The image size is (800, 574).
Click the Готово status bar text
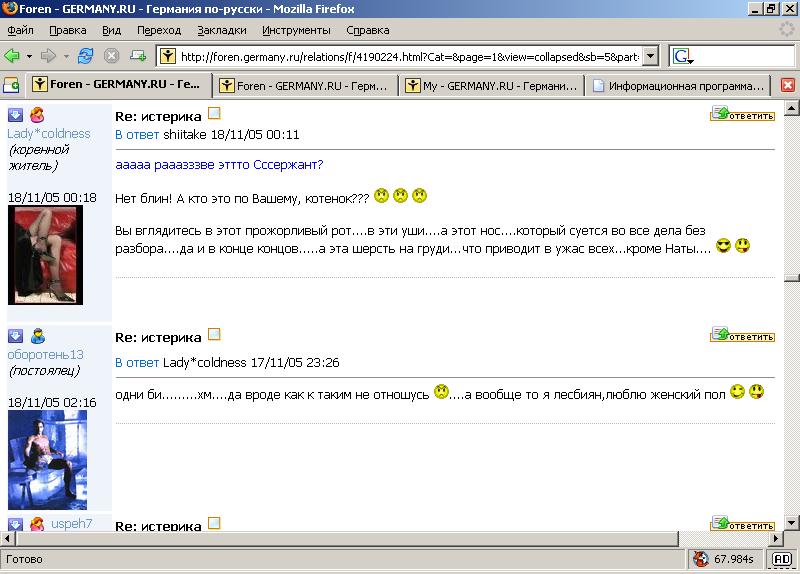pos(24,559)
